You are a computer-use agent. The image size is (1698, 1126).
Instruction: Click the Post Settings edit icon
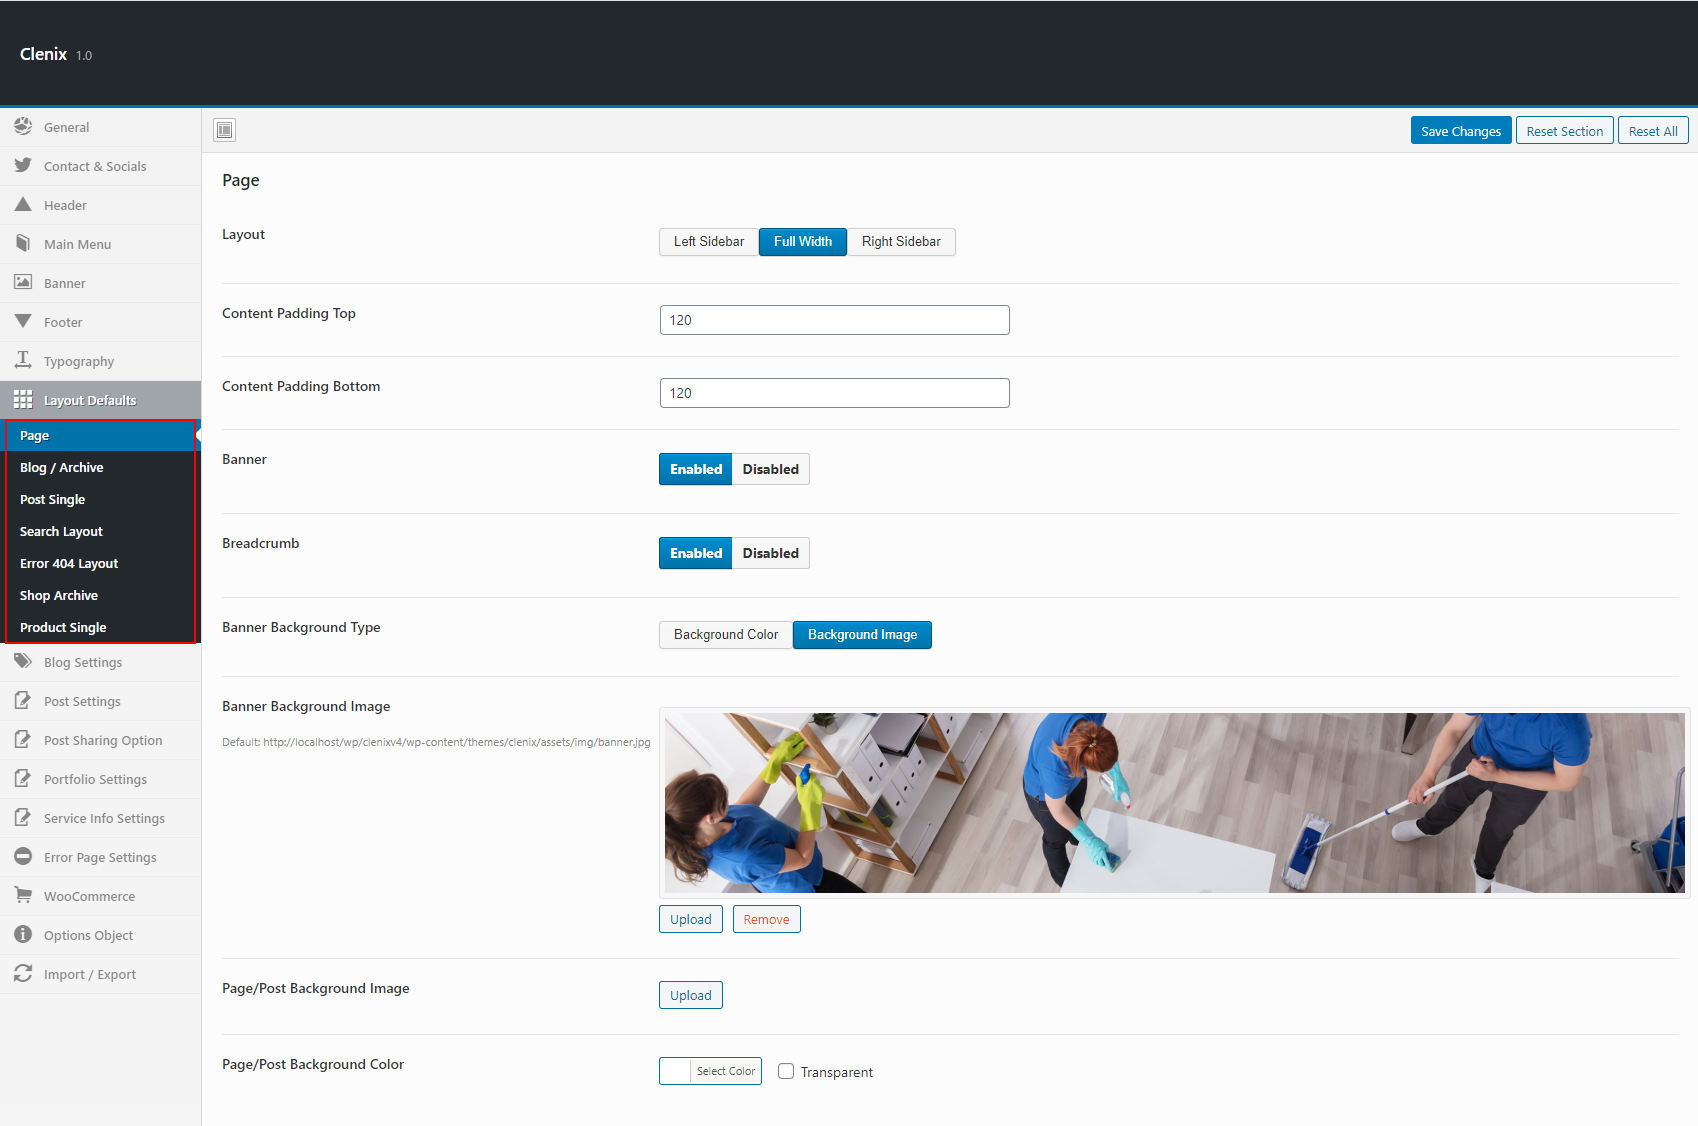[23, 700]
